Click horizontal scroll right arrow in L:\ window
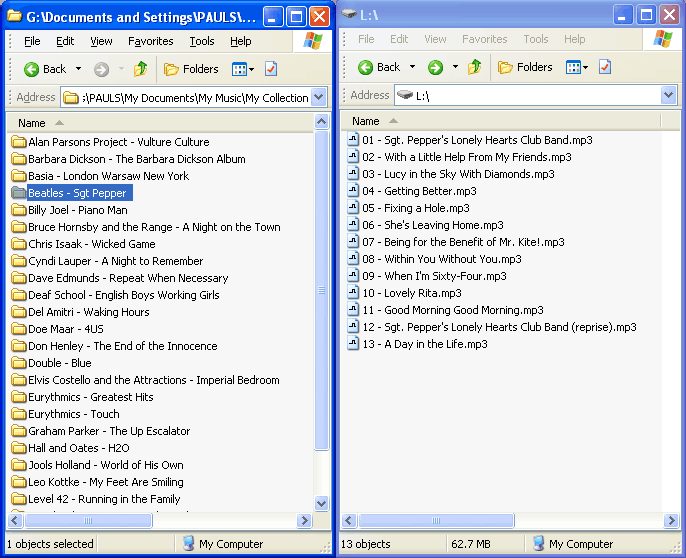The image size is (686, 558). click(670, 520)
